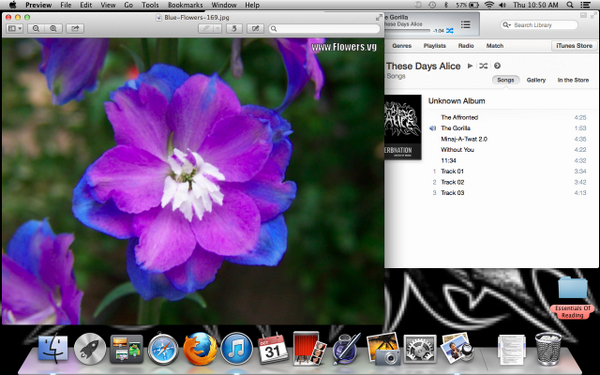
Task: Switch to Playlists tab in iTunes
Action: point(435,46)
